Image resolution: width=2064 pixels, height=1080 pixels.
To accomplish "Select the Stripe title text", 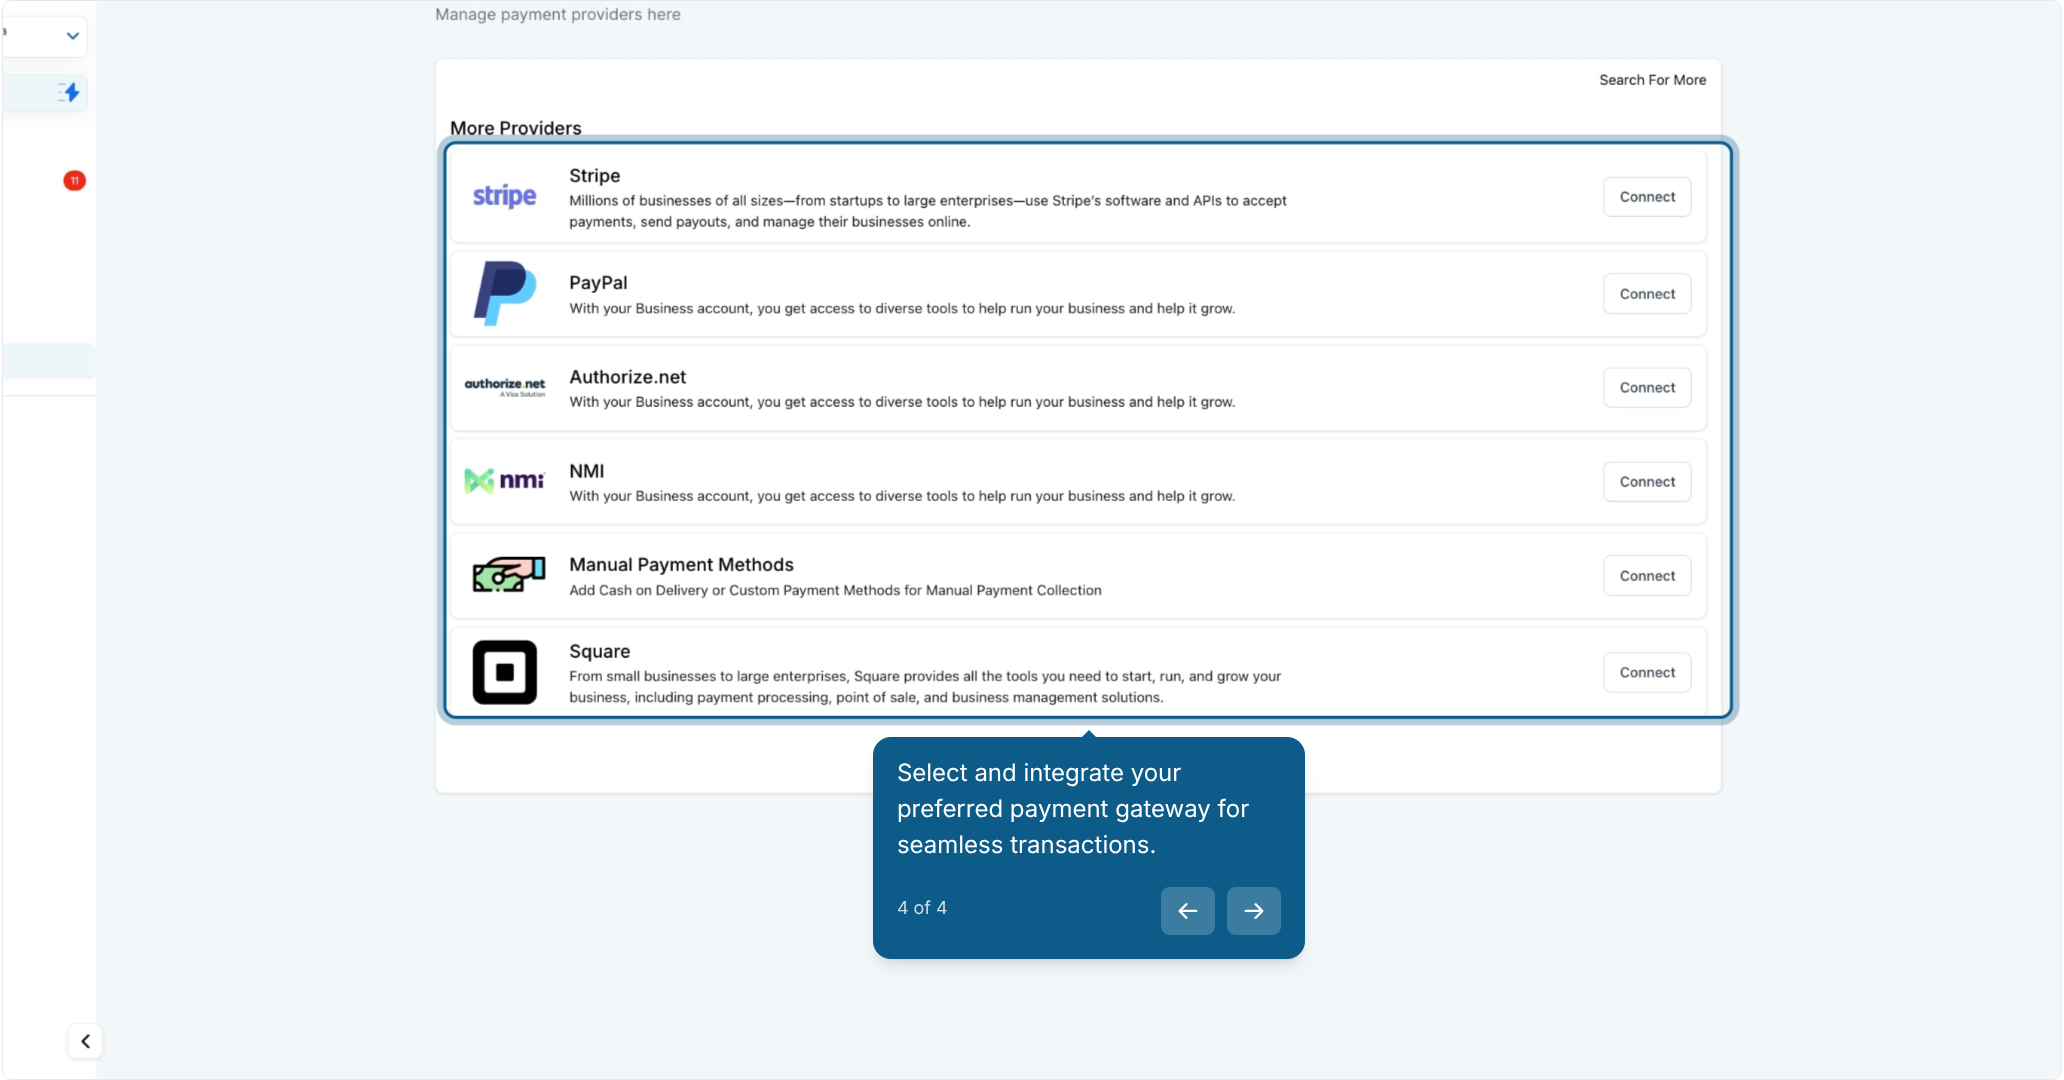I will (594, 176).
